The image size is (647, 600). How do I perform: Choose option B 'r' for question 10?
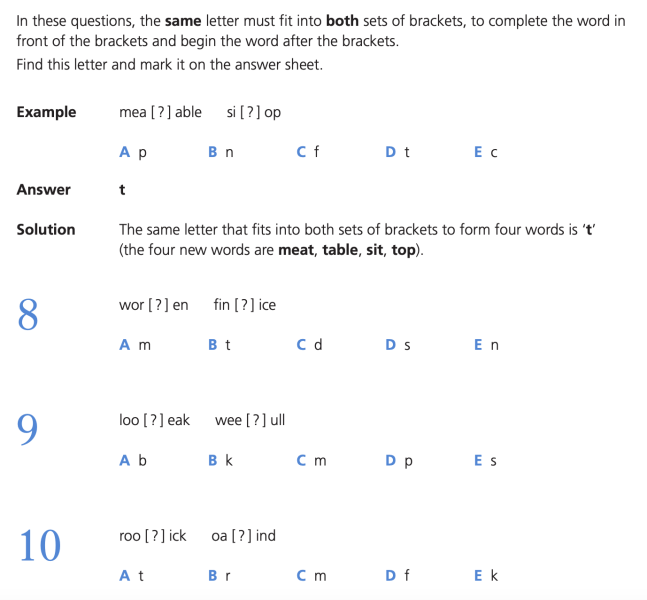click(x=219, y=575)
